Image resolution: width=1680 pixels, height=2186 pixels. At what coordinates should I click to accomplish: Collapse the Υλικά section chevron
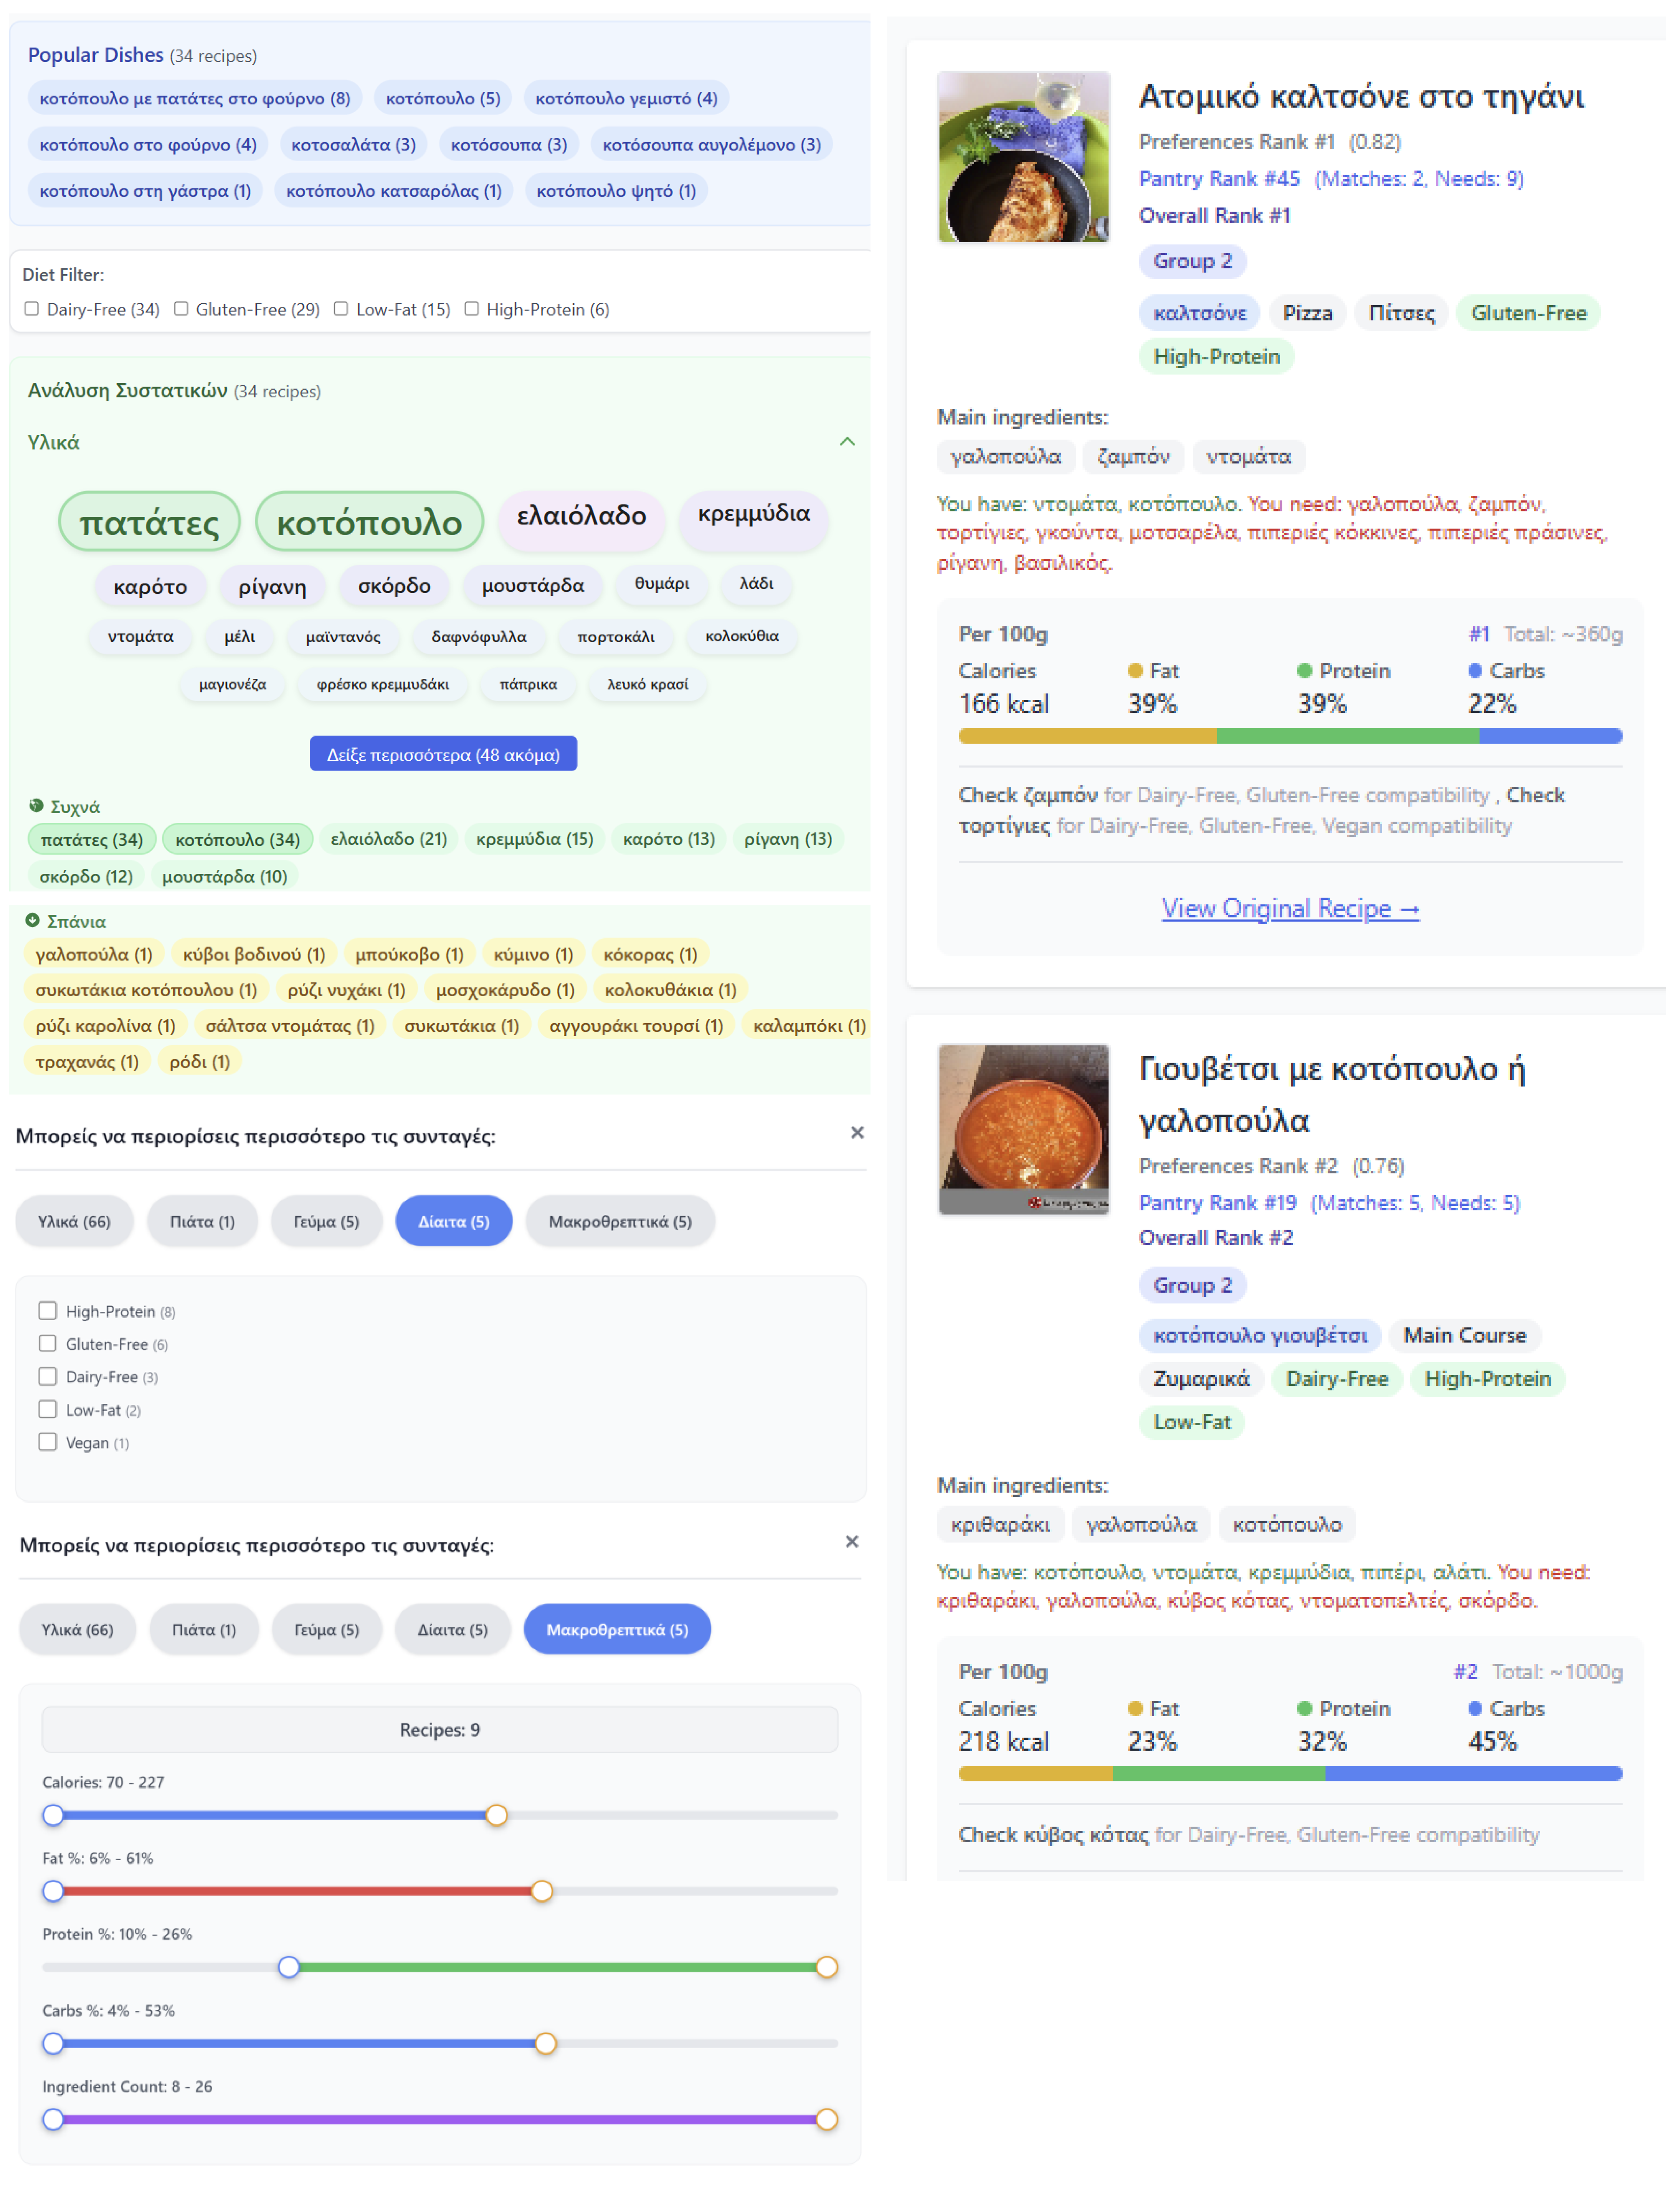pos(847,442)
